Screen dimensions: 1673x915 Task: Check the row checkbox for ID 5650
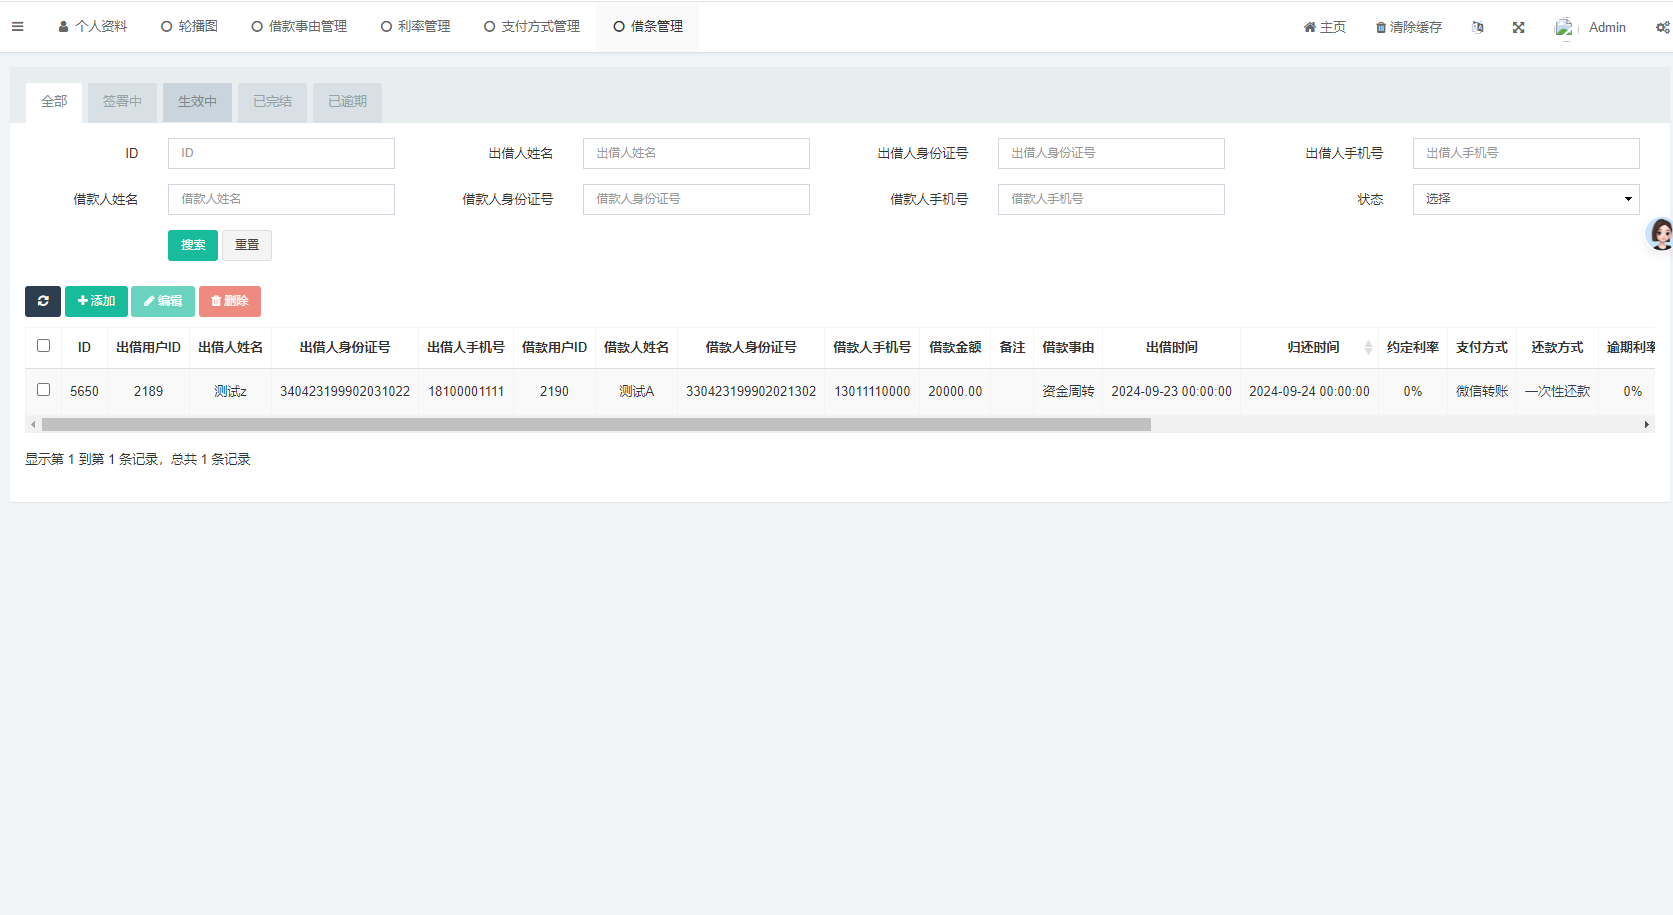(43, 390)
